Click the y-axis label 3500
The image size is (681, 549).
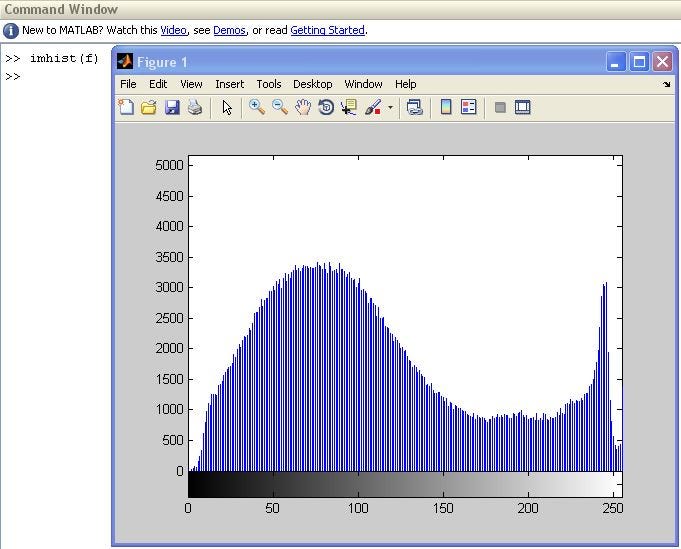[x=169, y=257]
